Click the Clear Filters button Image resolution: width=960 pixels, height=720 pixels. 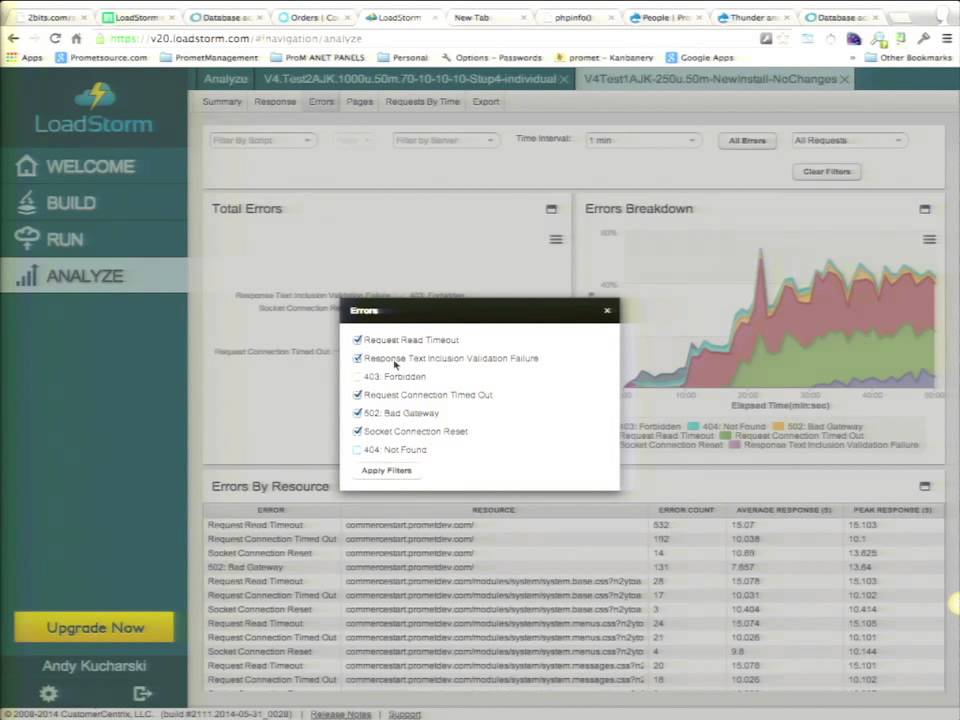pyautogui.click(x=827, y=171)
